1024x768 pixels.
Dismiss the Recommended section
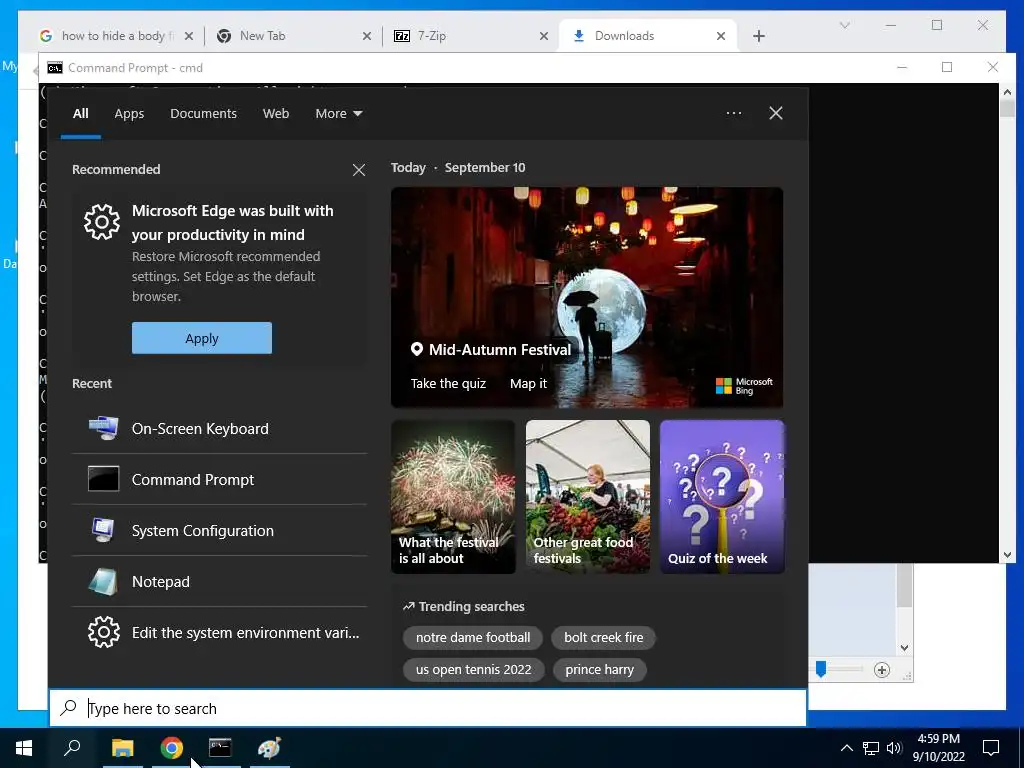pyautogui.click(x=359, y=170)
